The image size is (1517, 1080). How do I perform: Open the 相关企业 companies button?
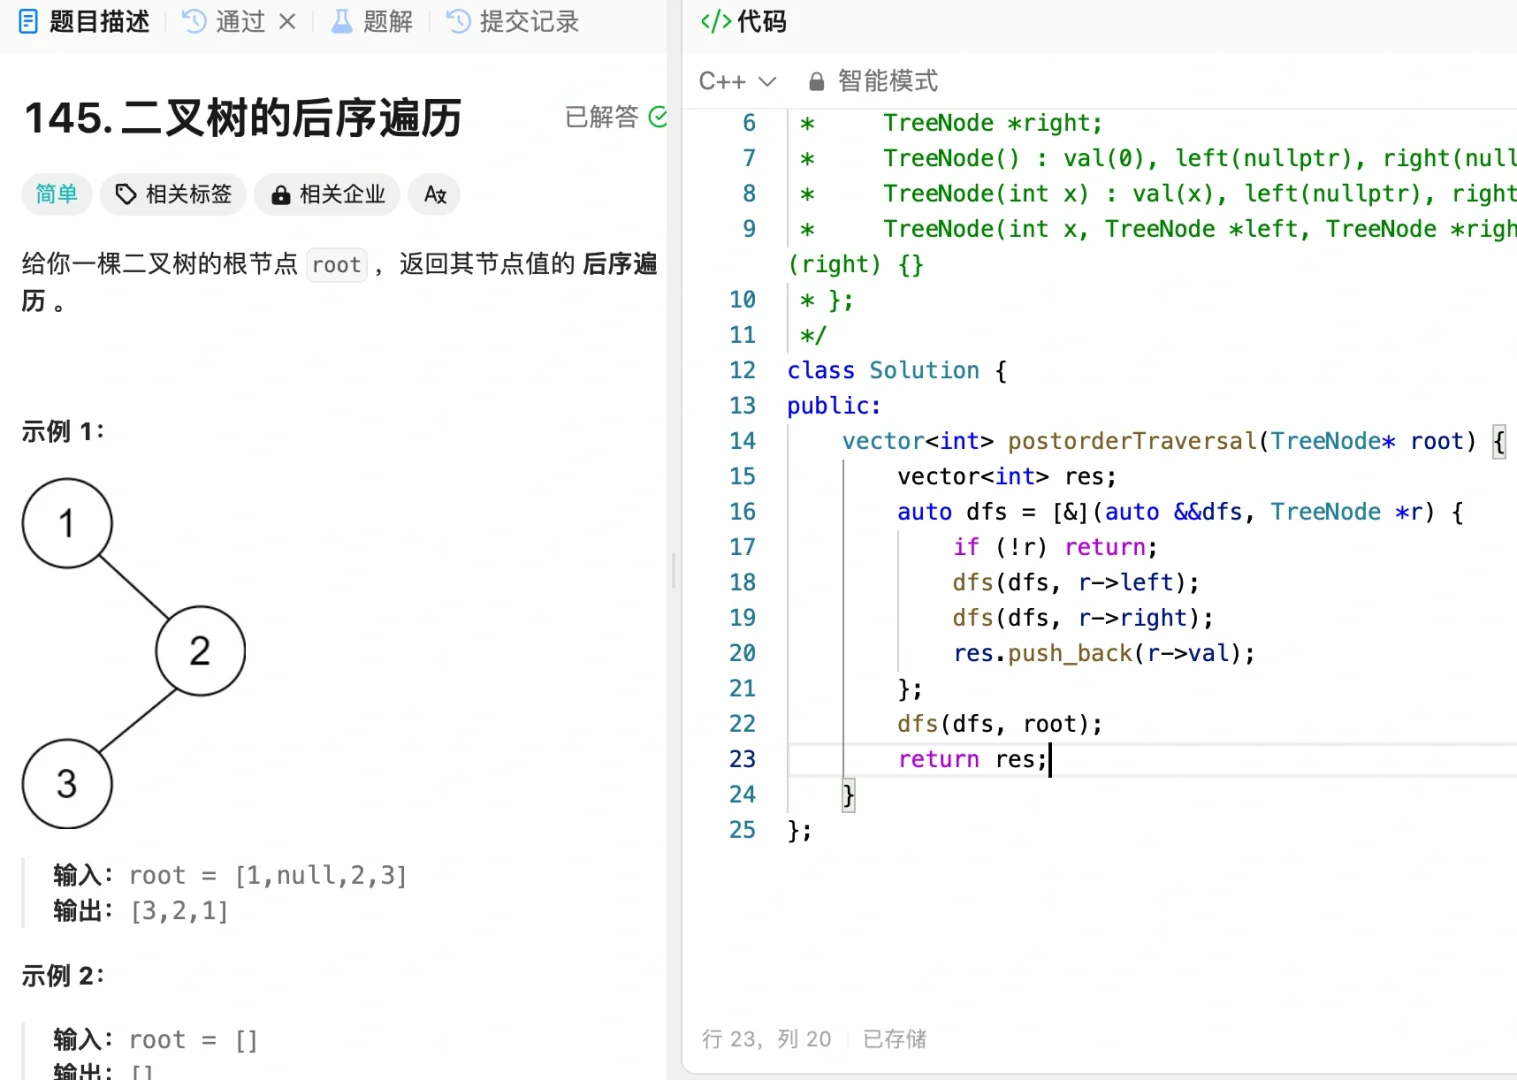click(327, 194)
